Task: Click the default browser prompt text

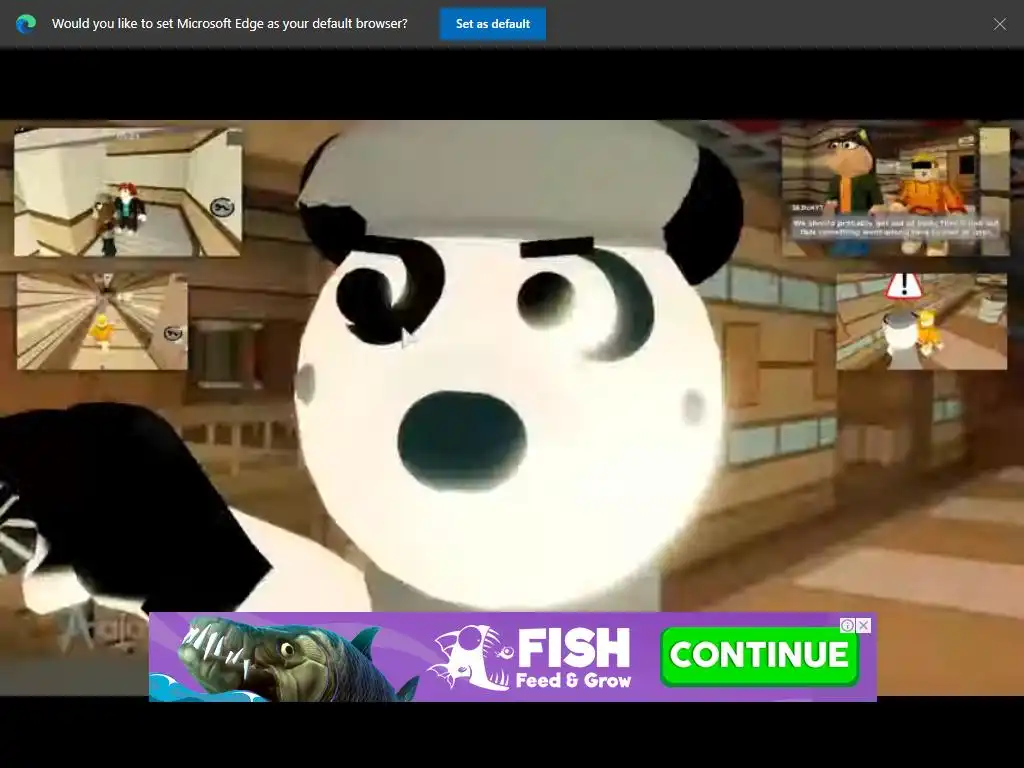Action: click(x=230, y=24)
